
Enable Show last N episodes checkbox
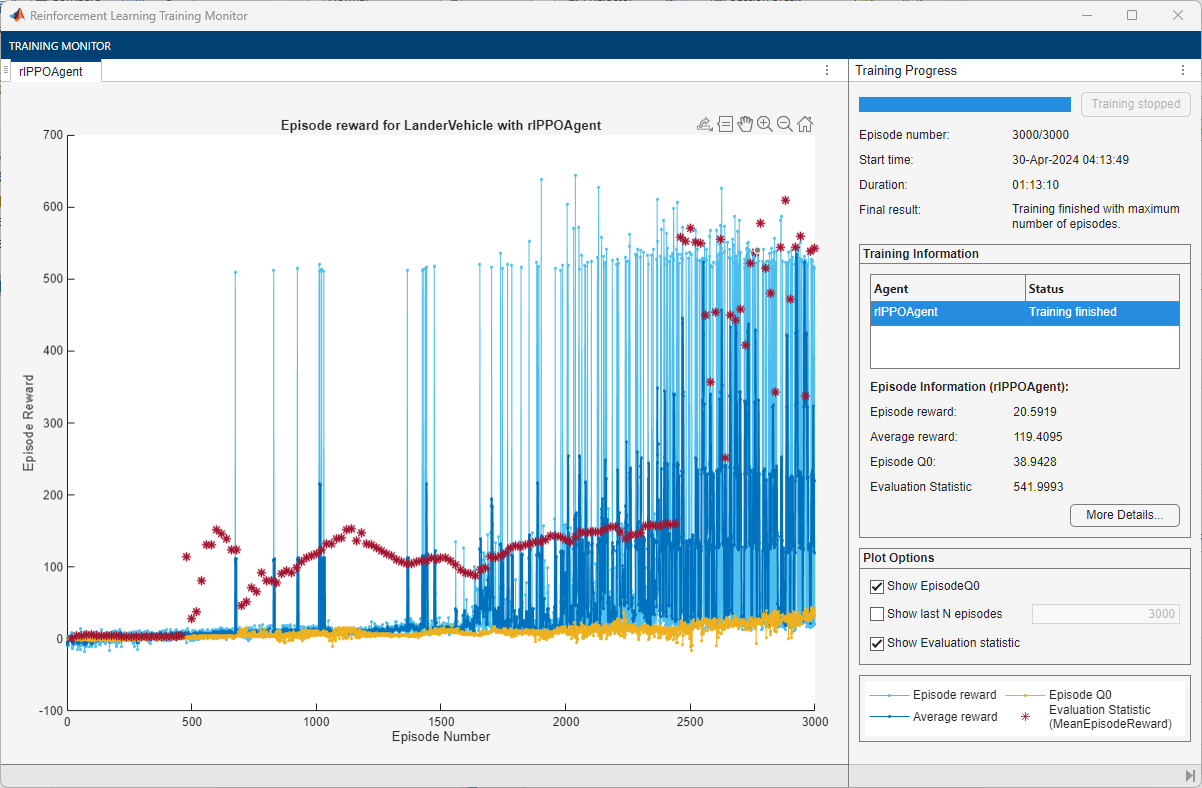click(877, 614)
